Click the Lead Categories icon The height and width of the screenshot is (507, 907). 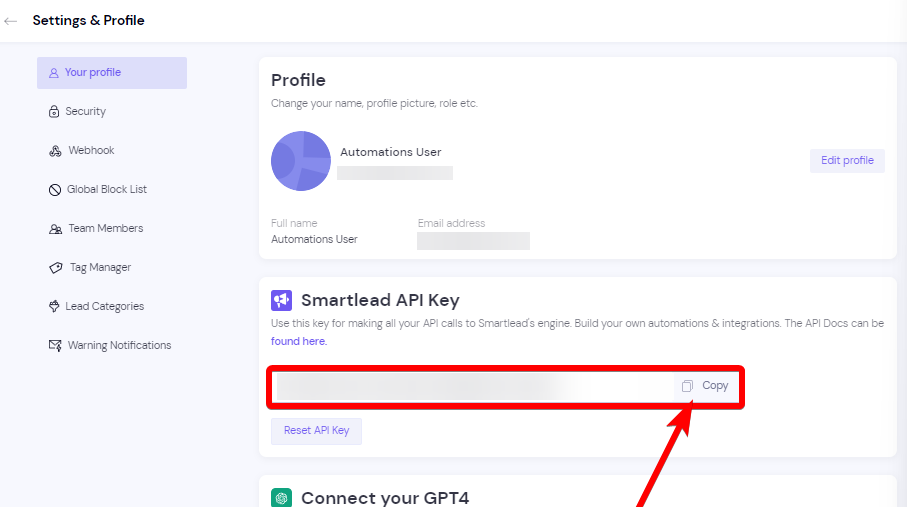click(x=54, y=306)
